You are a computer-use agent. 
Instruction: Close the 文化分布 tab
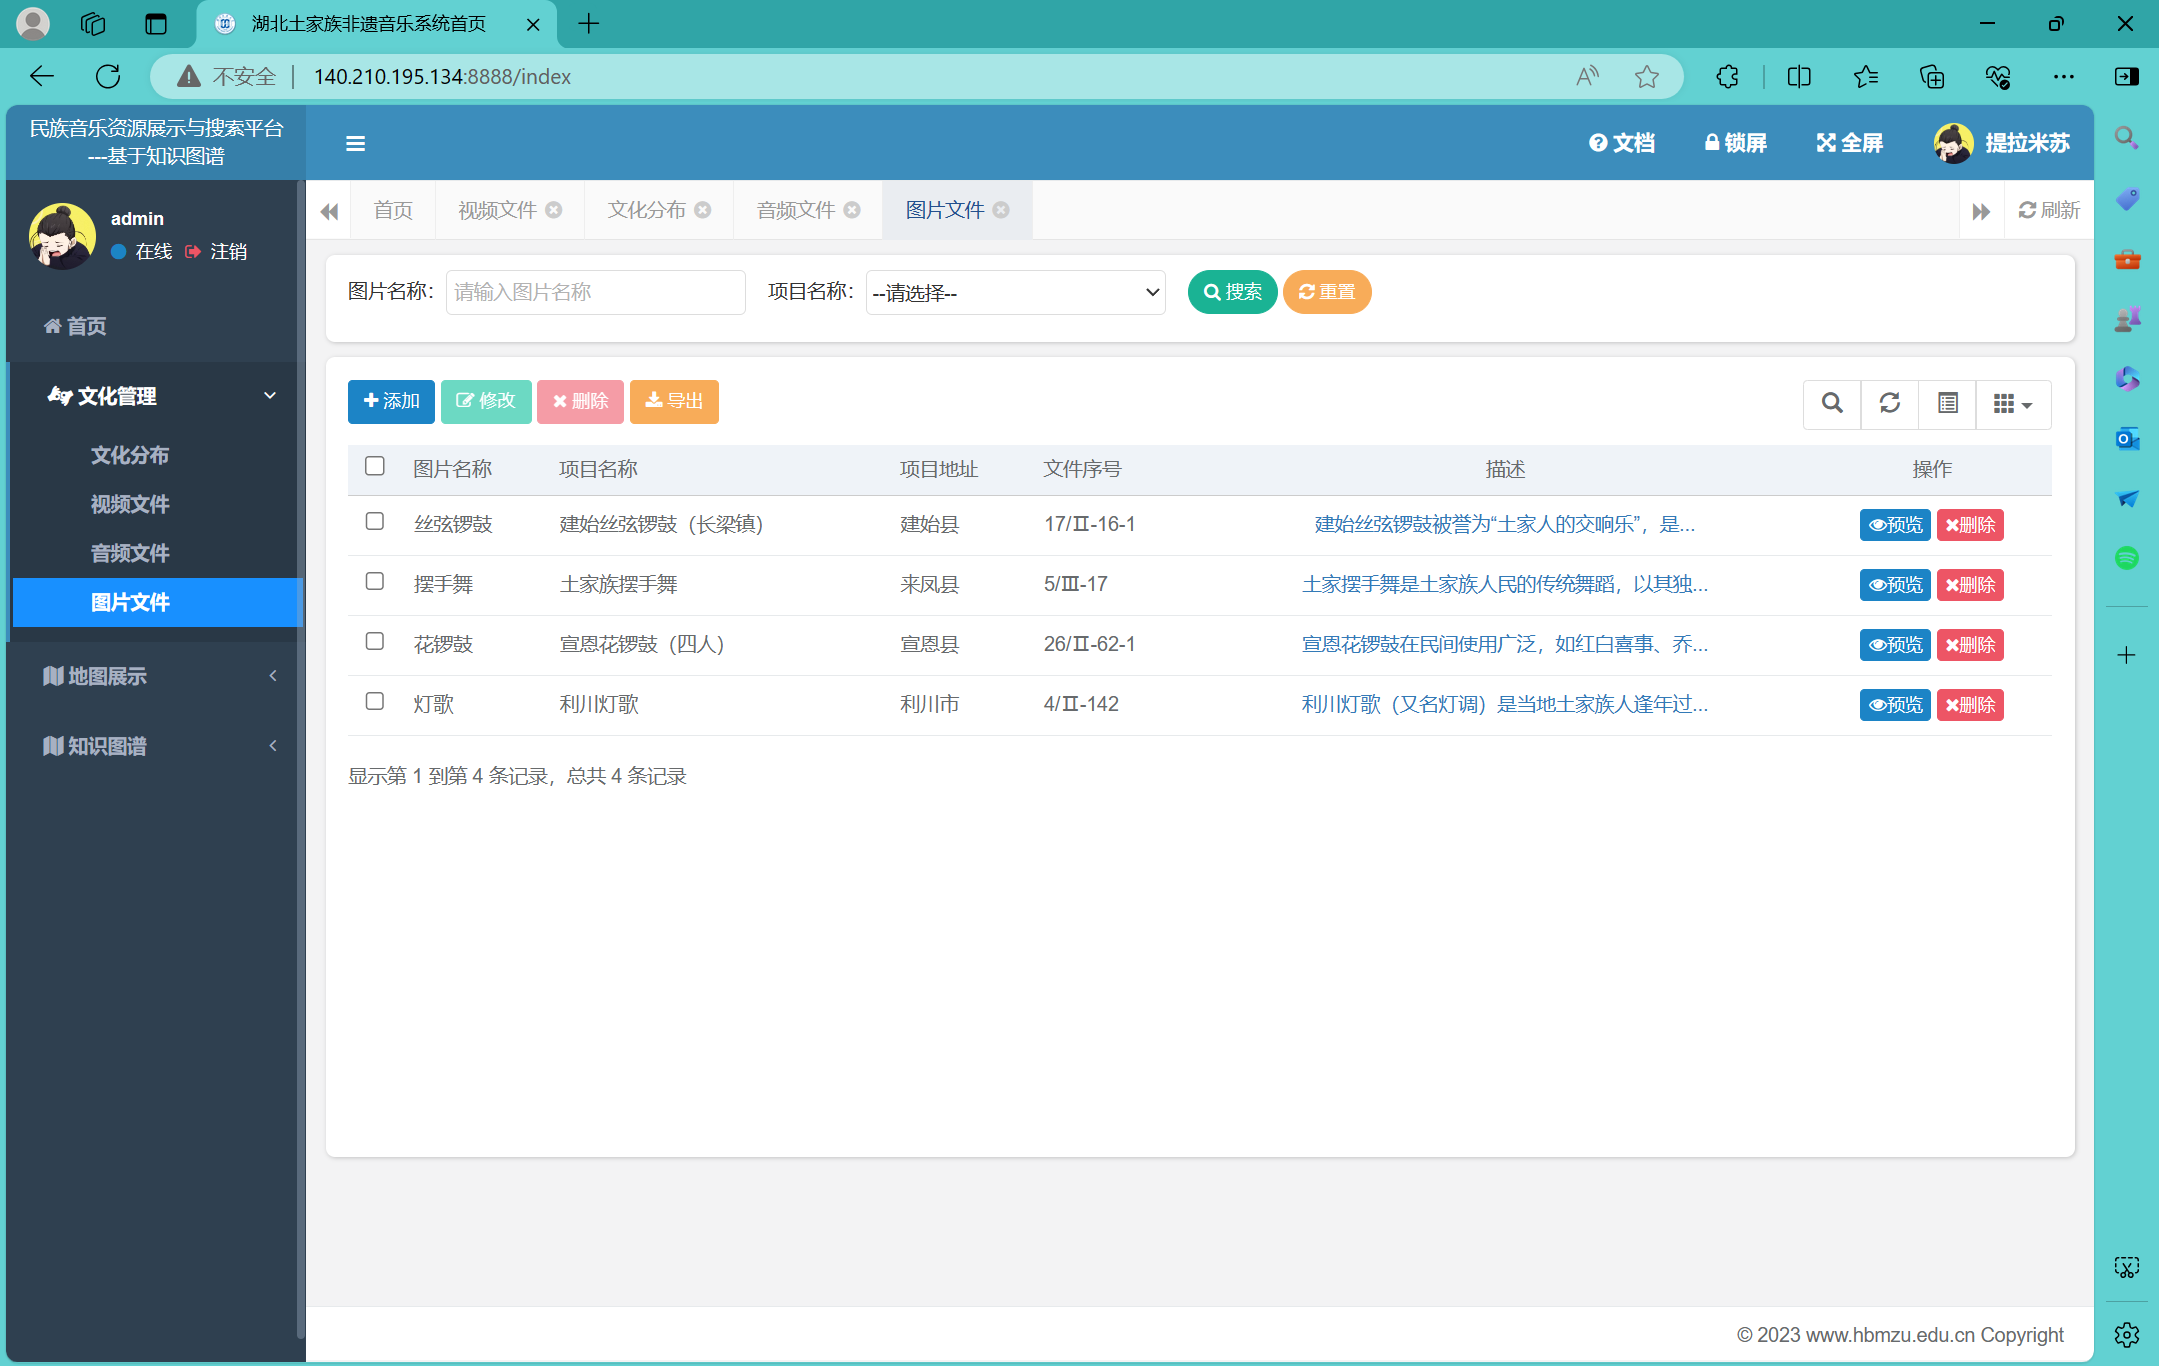point(703,210)
